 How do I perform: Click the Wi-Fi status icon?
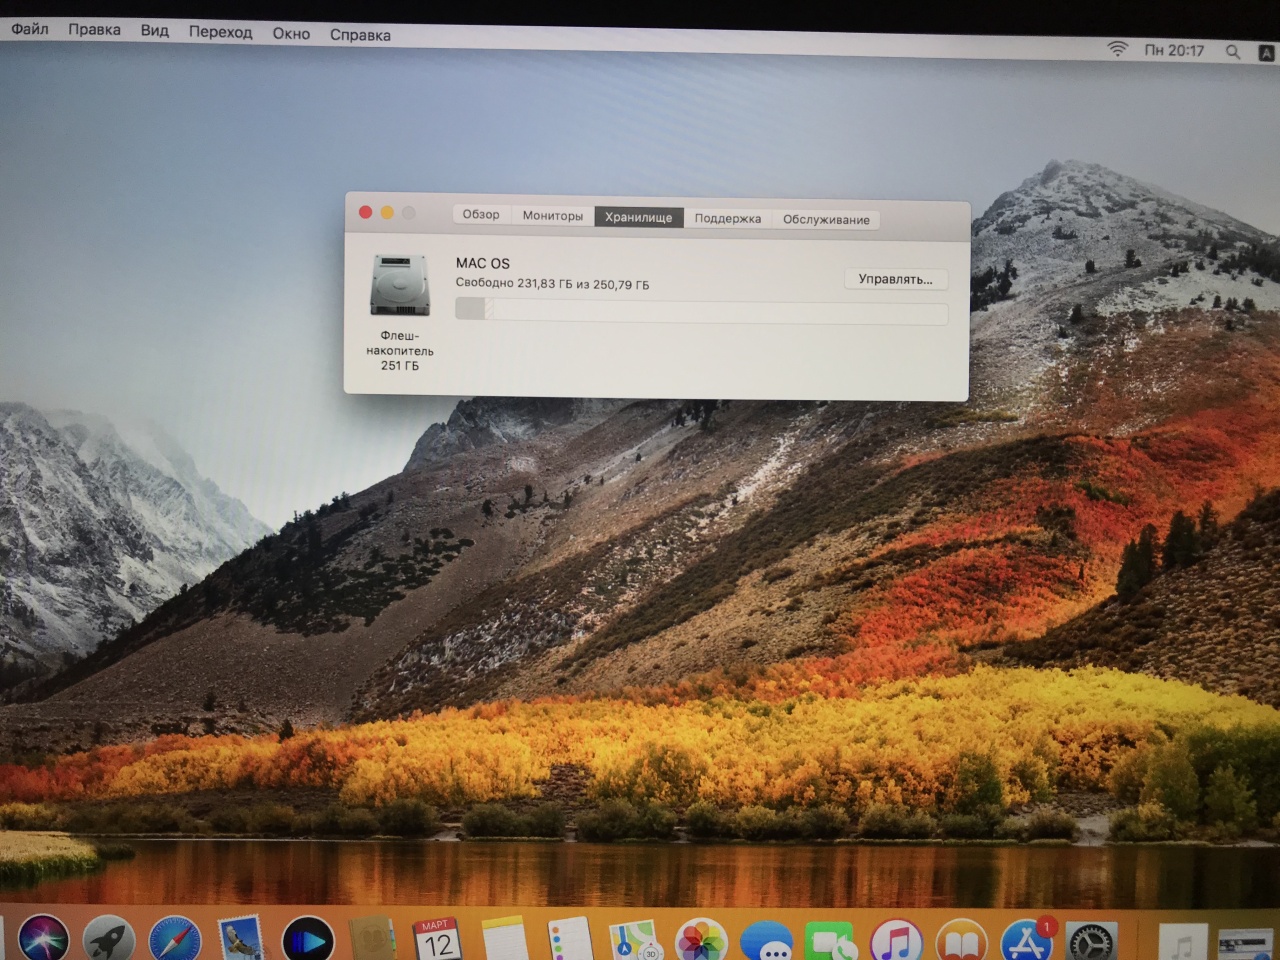click(x=1117, y=49)
